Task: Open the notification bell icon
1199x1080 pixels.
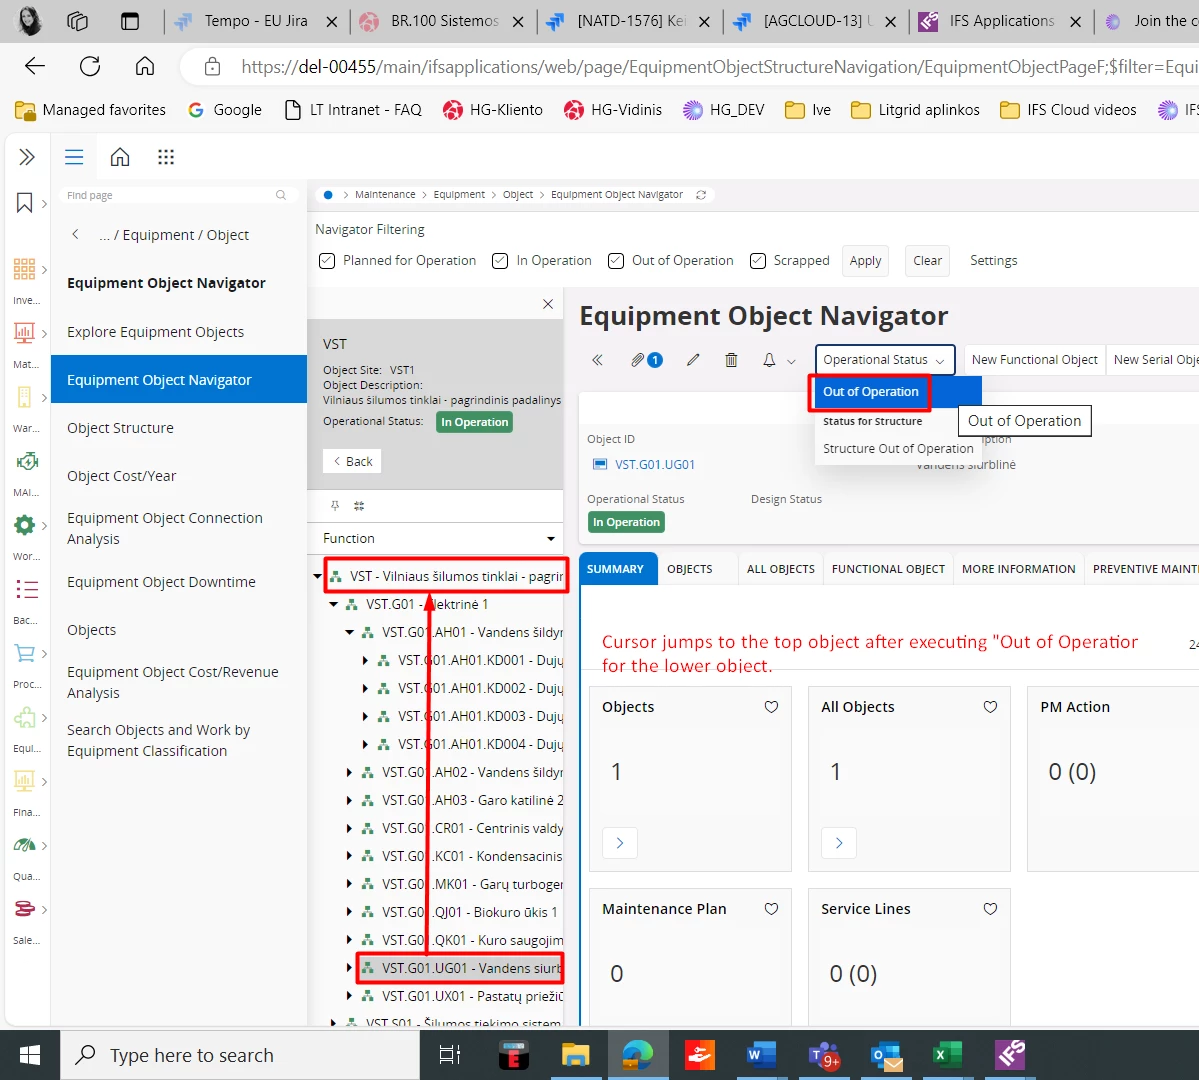Action: [769, 360]
